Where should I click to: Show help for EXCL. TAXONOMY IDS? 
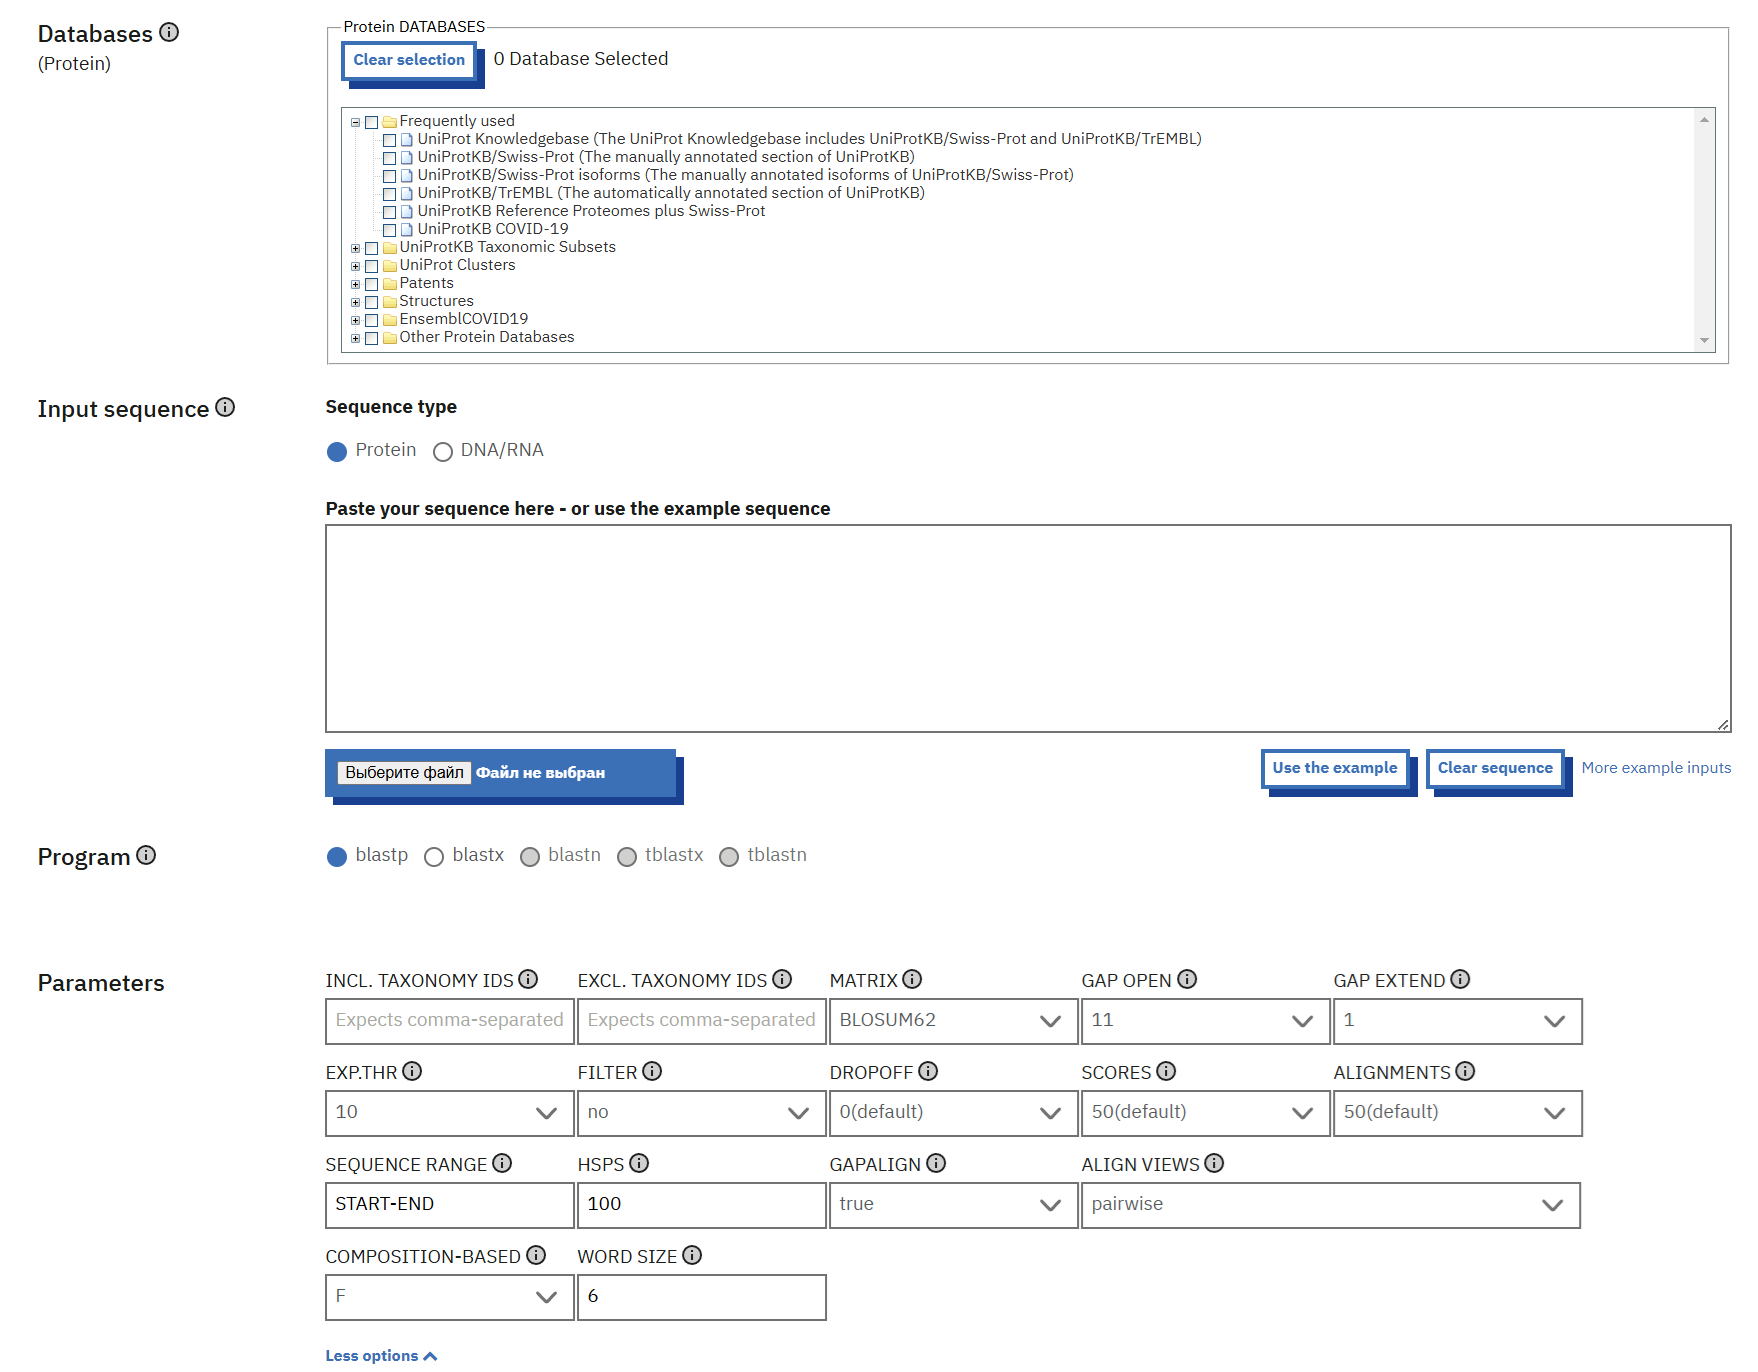(x=782, y=979)
